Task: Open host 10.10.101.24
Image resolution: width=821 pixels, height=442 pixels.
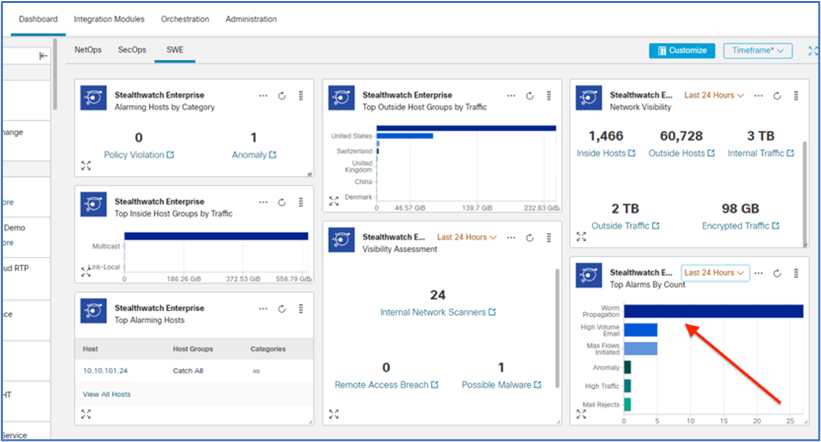Action: click(105, 371)
